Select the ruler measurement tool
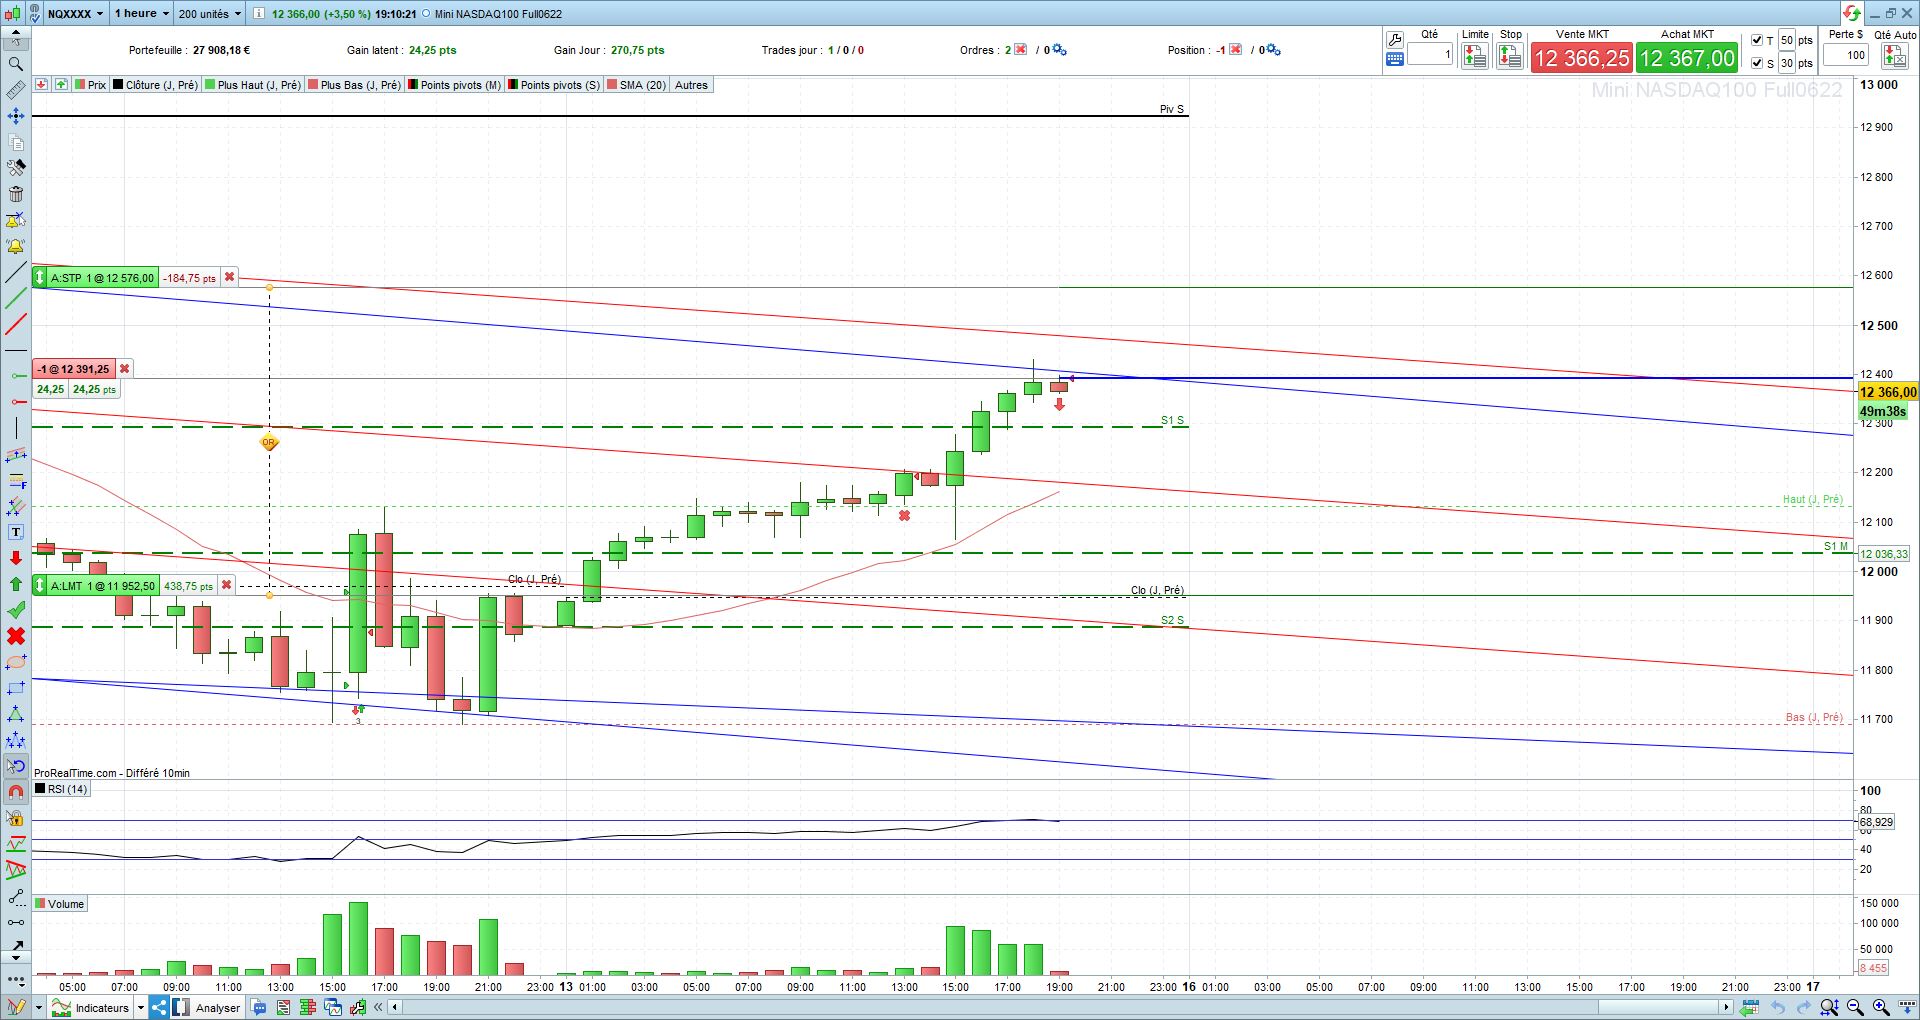 pos(15,90)
